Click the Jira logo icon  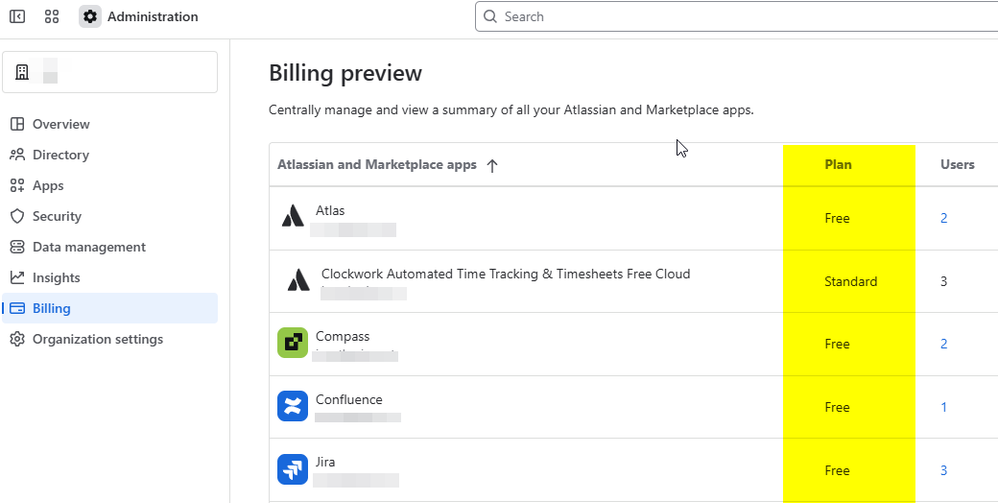tap(293, 469)
